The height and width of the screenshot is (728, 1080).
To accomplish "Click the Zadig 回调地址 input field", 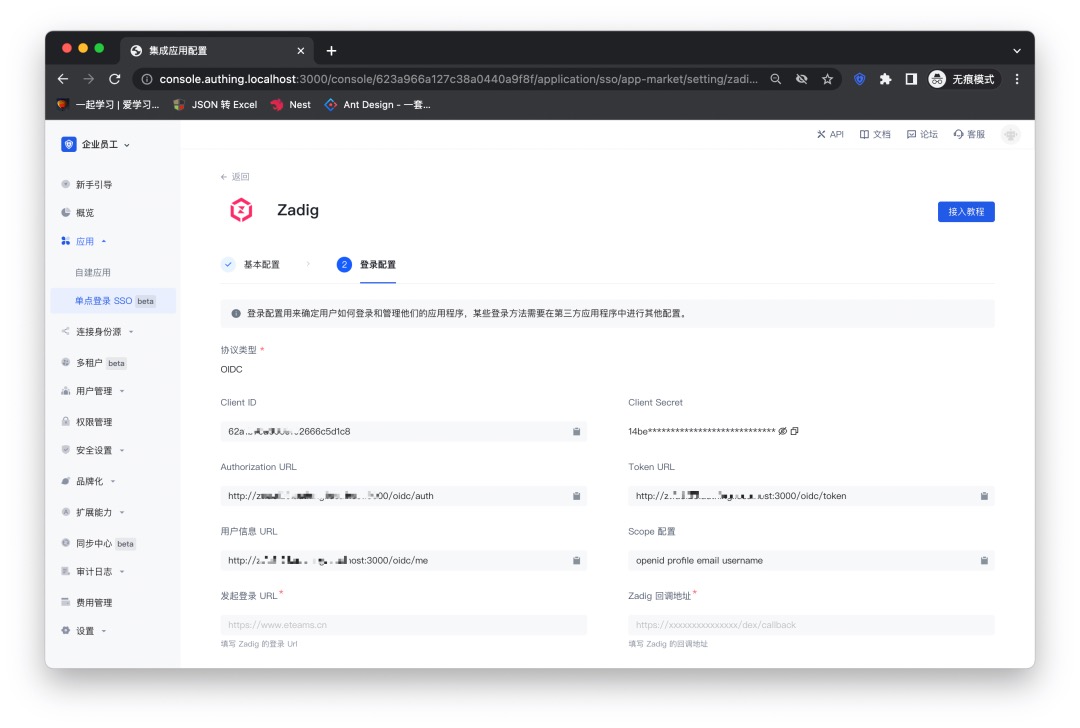I will (811, 625).
